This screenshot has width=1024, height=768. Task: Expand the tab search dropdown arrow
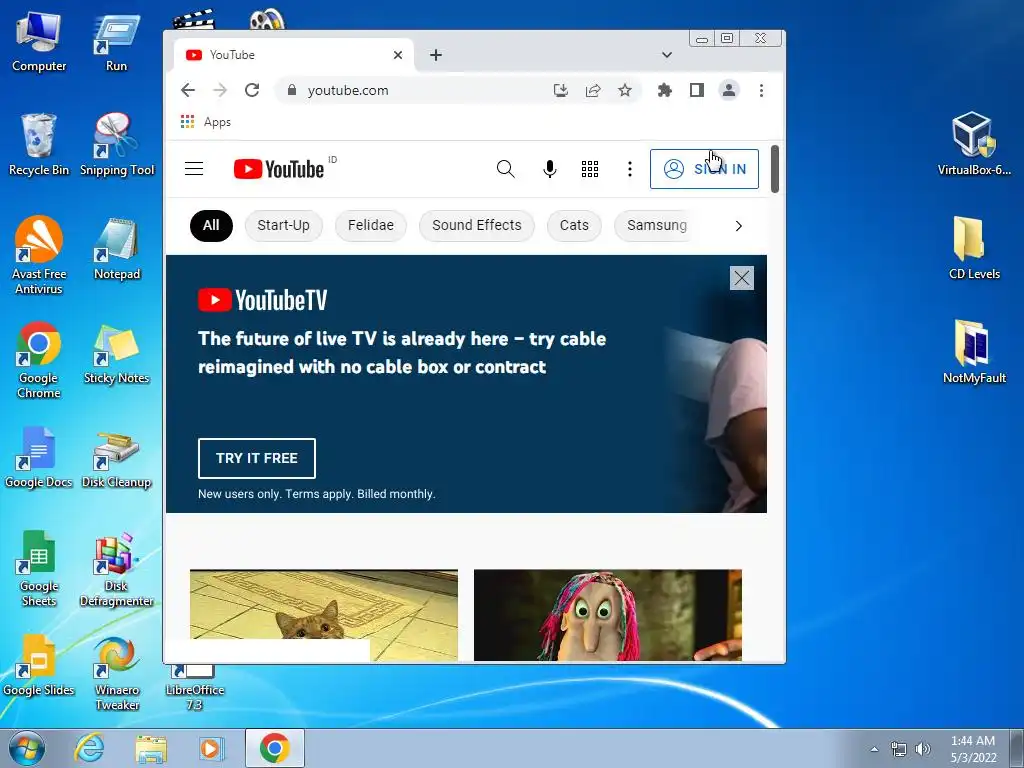tap(667, 55)
